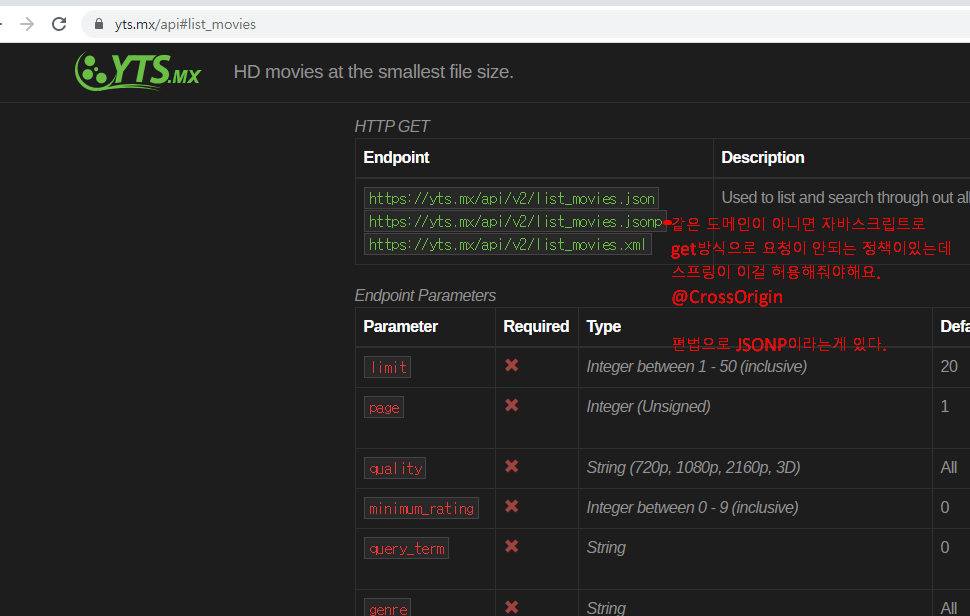
Task: Click the red X in limit row
Action: point(512,366)
